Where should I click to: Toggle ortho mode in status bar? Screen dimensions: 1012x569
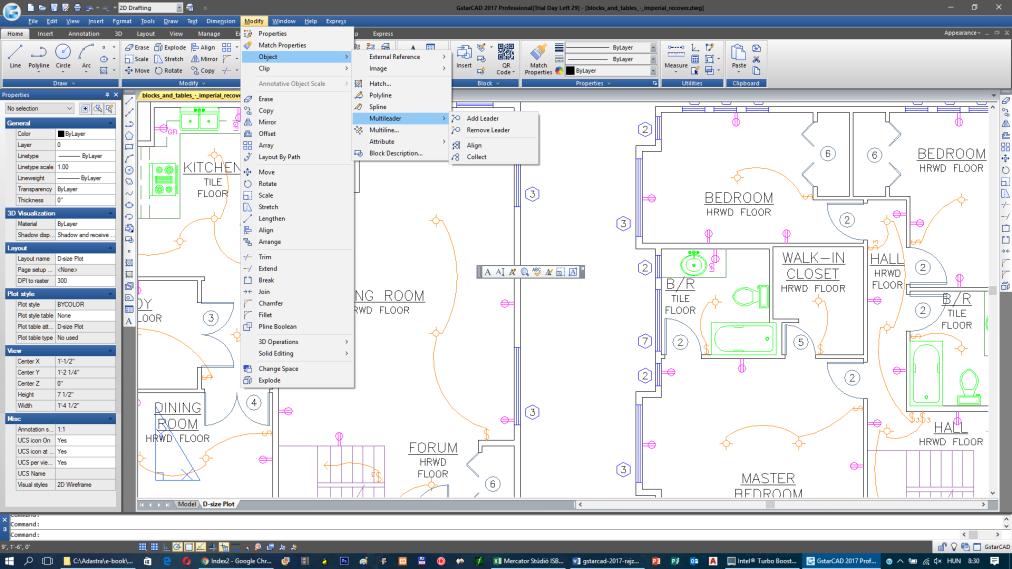166,546
